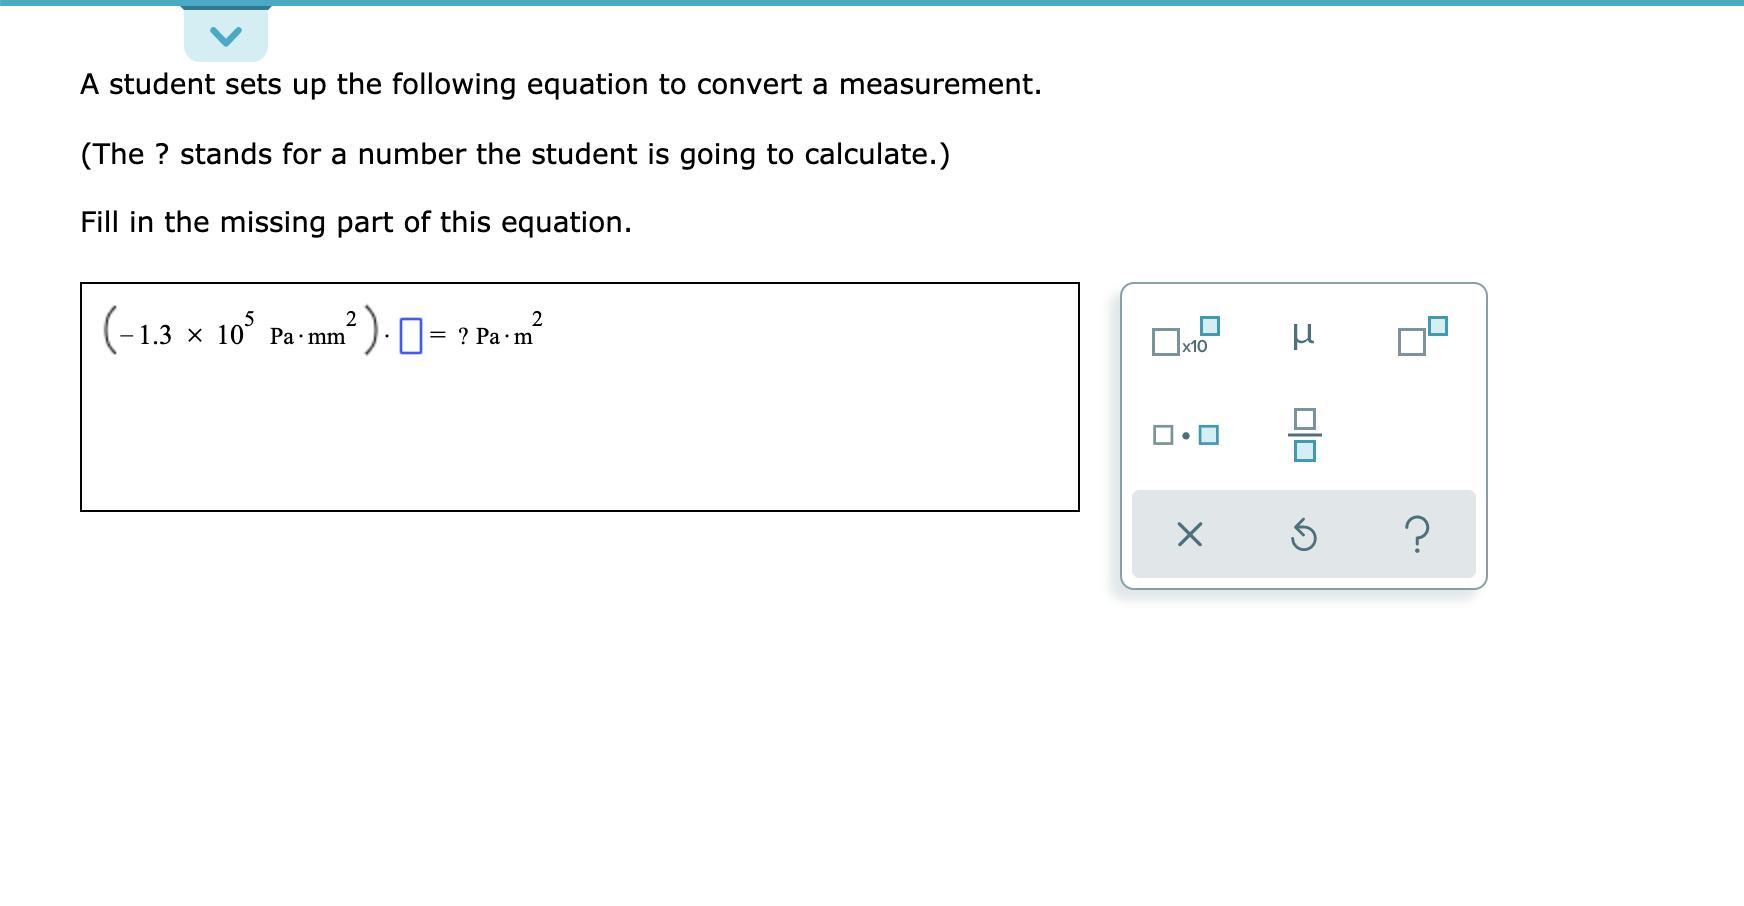1744x906 pixels.
Task: Open help with the question mark button
Action: (x=1416, y=535)
